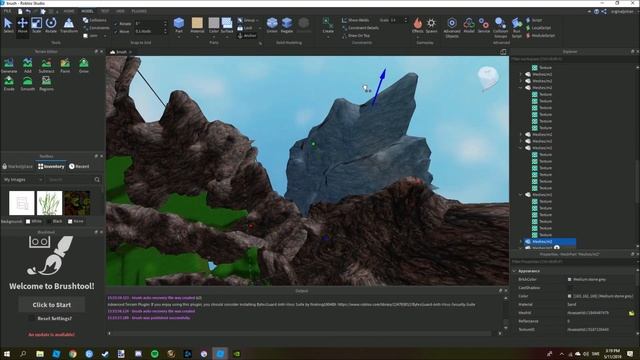Select the terrain Generate tool

(9, 65)
